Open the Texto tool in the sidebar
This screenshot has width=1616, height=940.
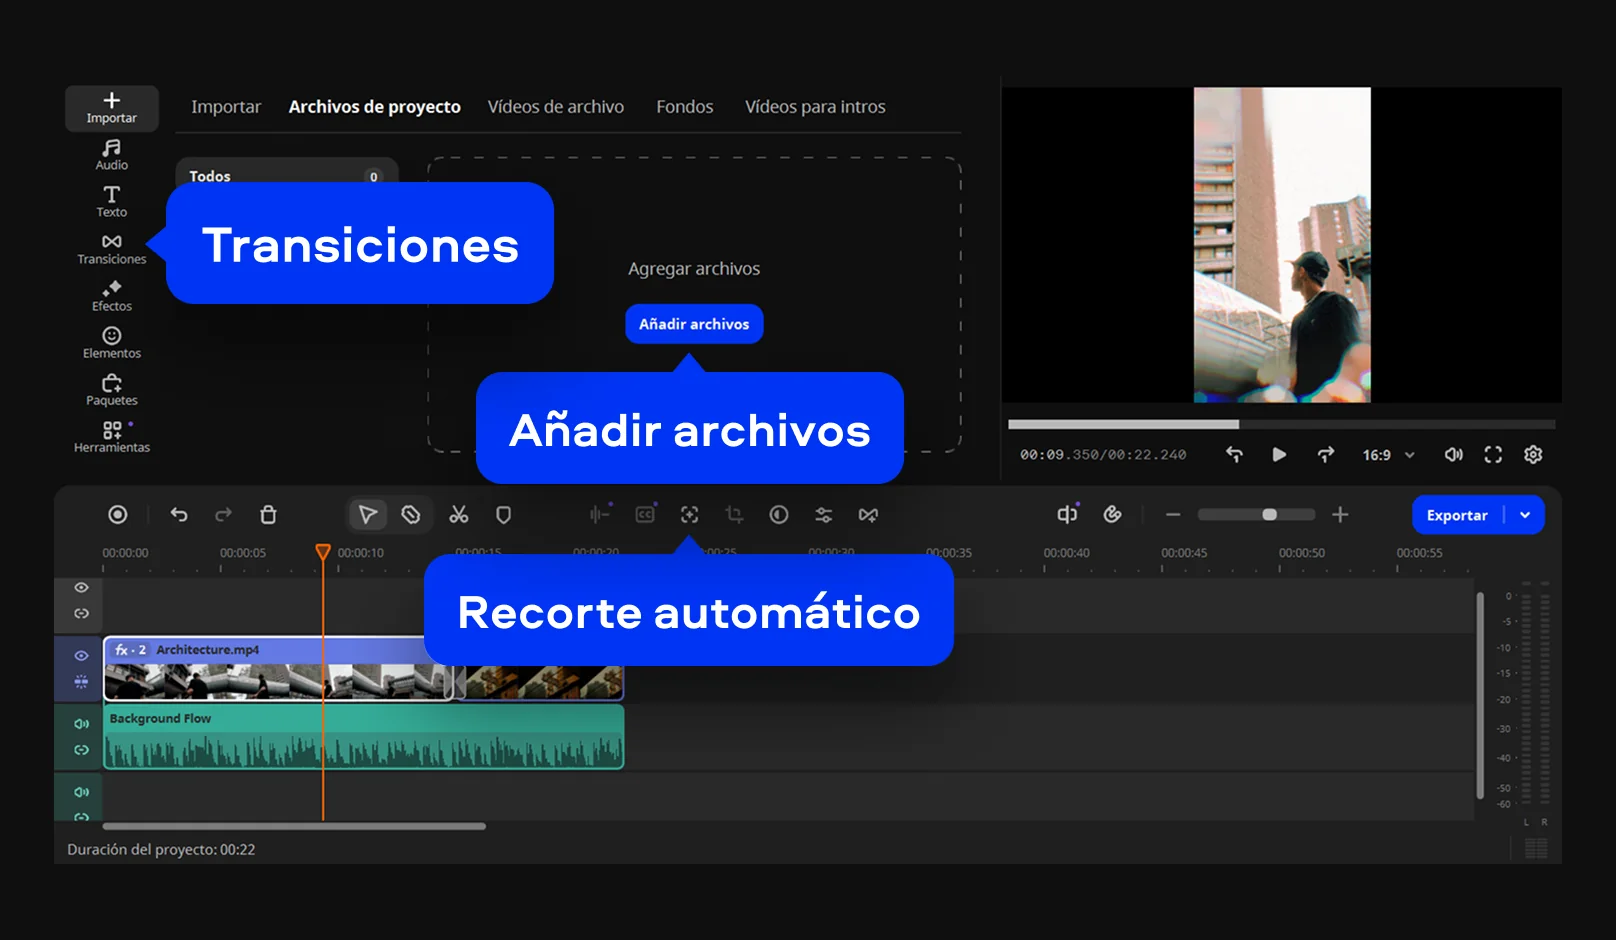(x=111, y=201)
